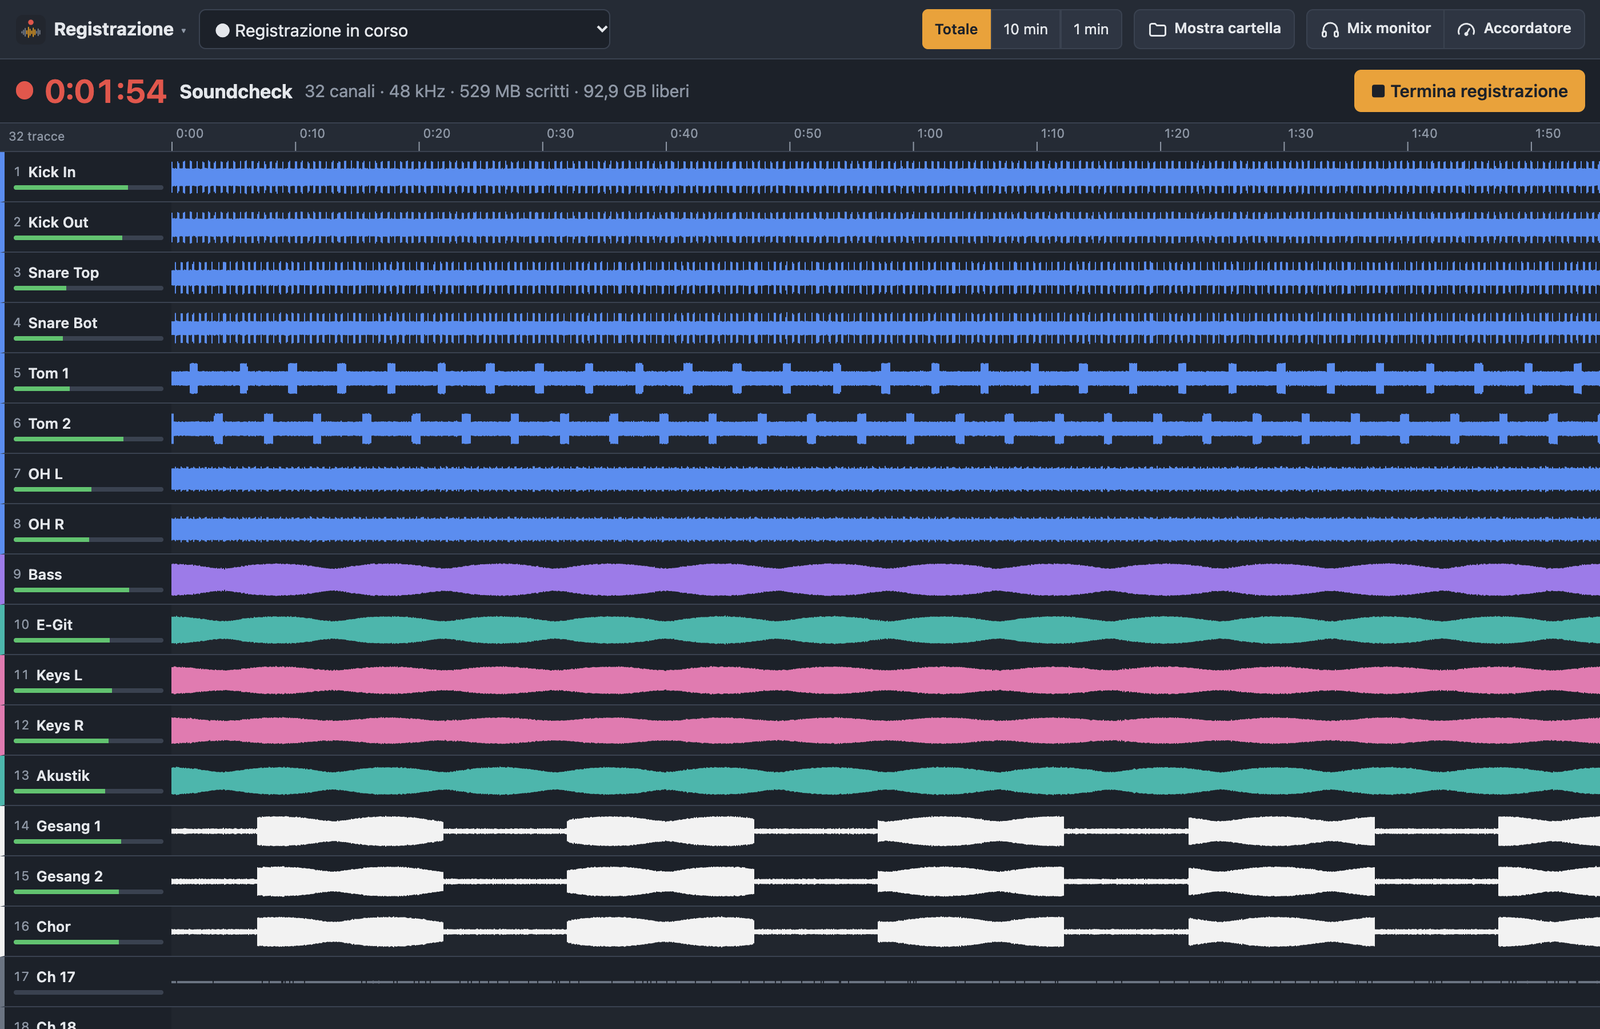Switch to the 10 min view
The width and height of the screenshot is (1600, 1029).
click(1025, 29)
